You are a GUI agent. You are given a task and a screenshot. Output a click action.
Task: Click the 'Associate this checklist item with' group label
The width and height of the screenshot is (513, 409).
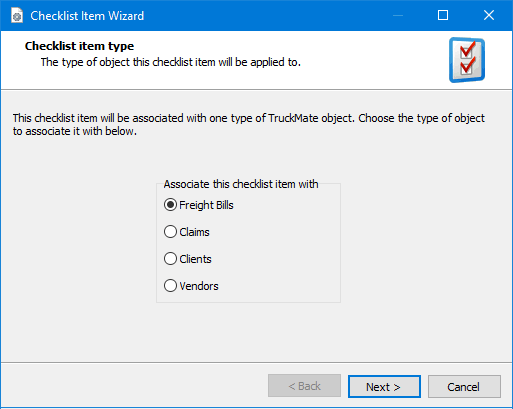pos(241,184)
